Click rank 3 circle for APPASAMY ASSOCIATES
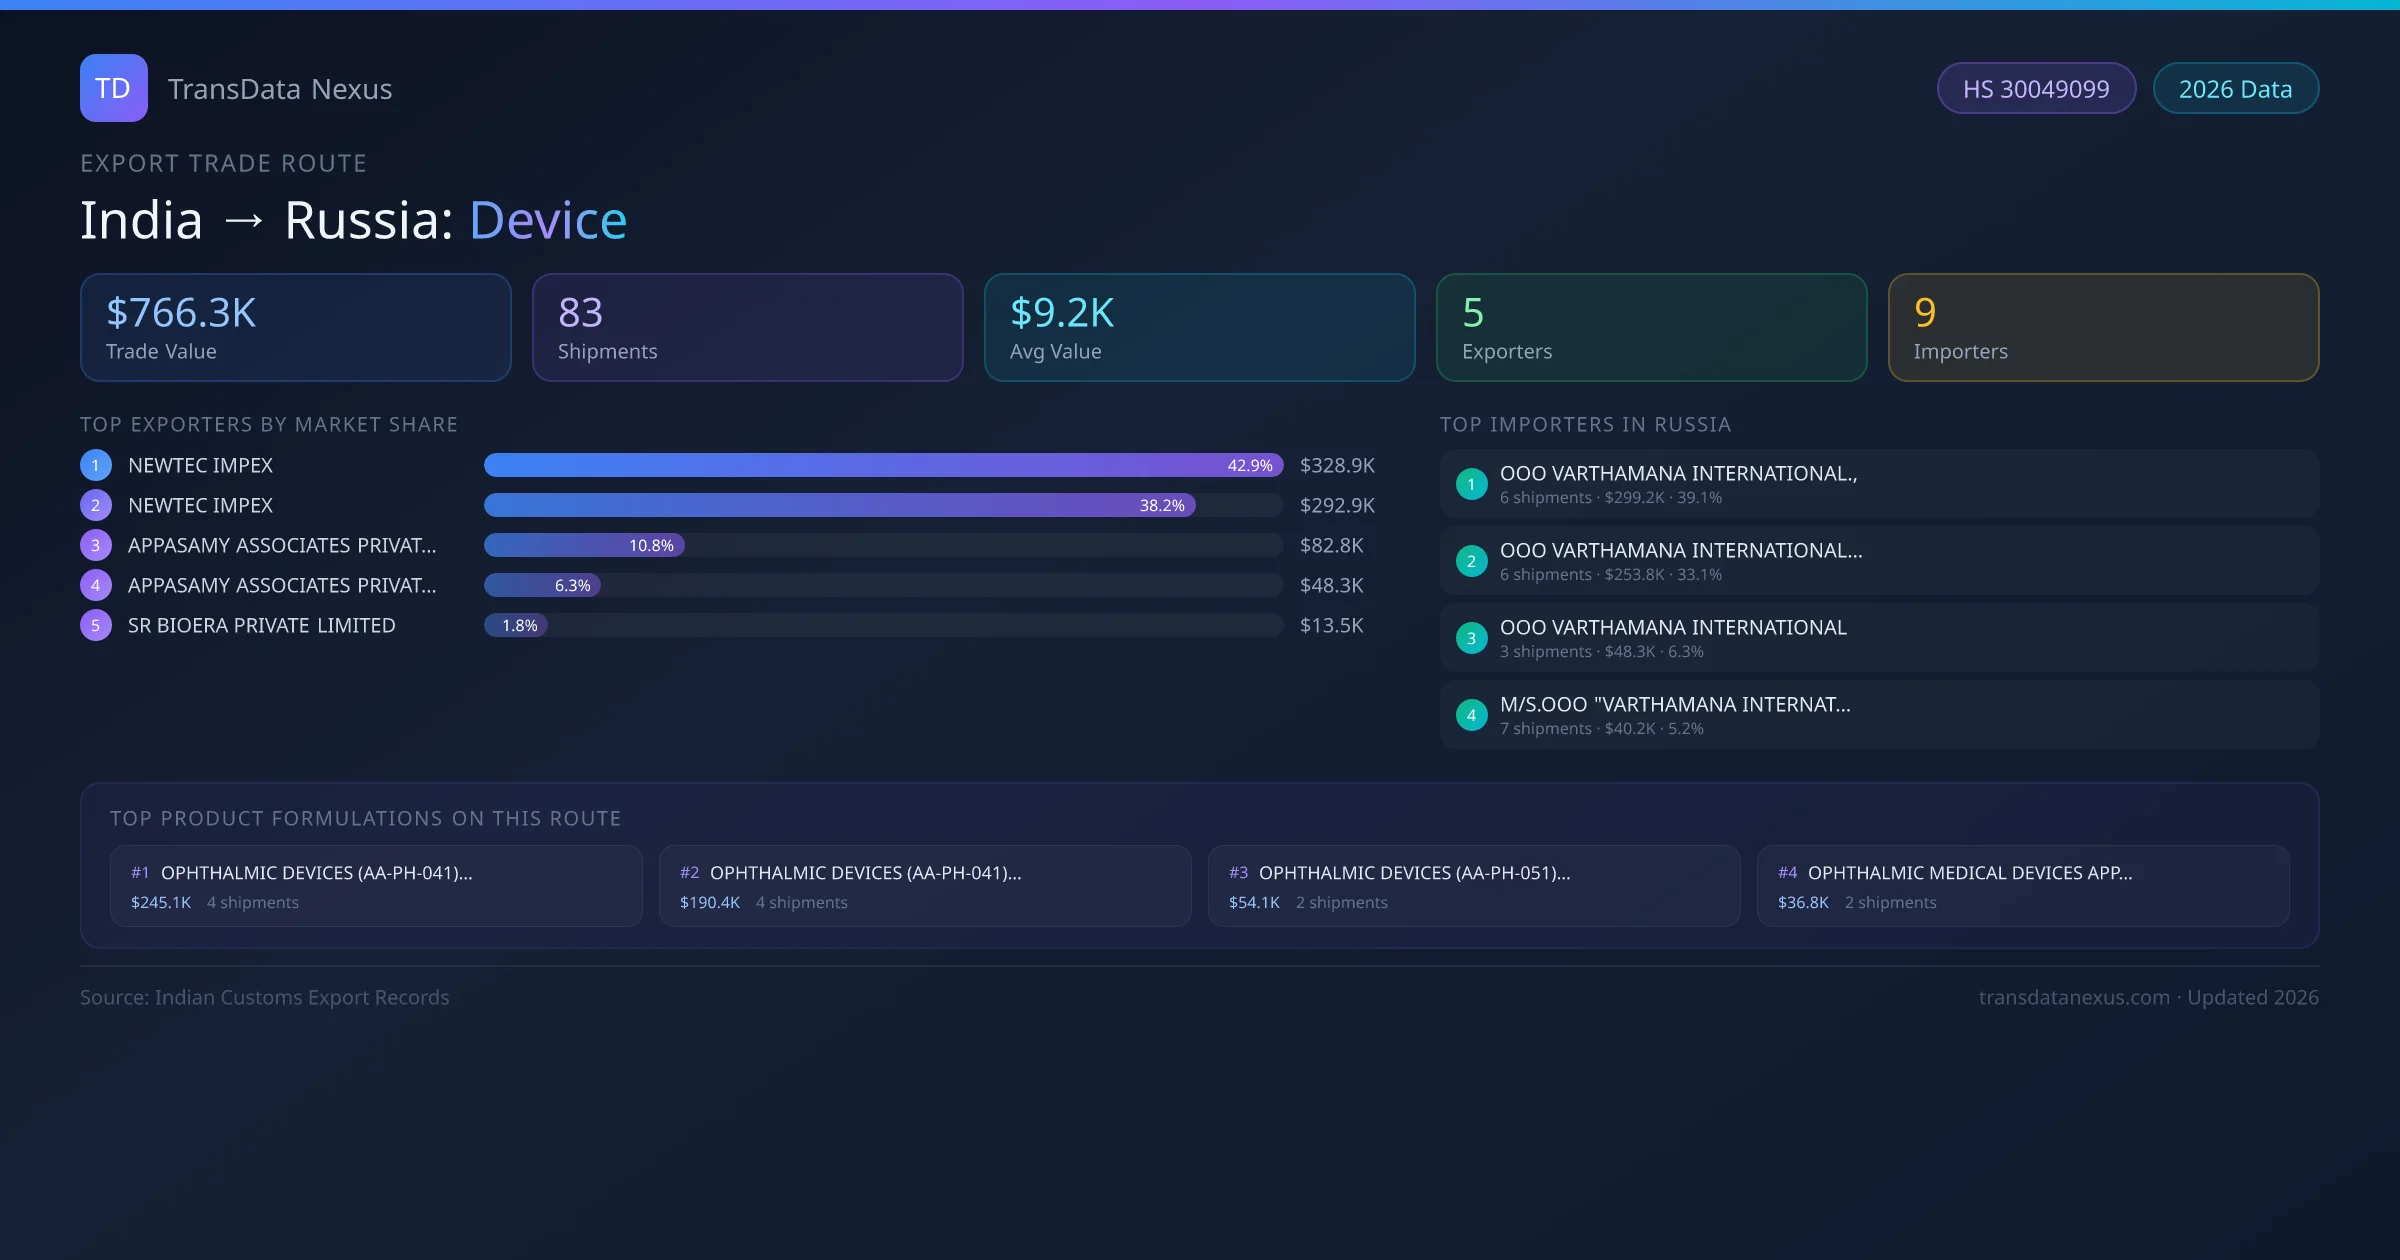Screen dimensions: 2400x1260 tap(96, 545)
